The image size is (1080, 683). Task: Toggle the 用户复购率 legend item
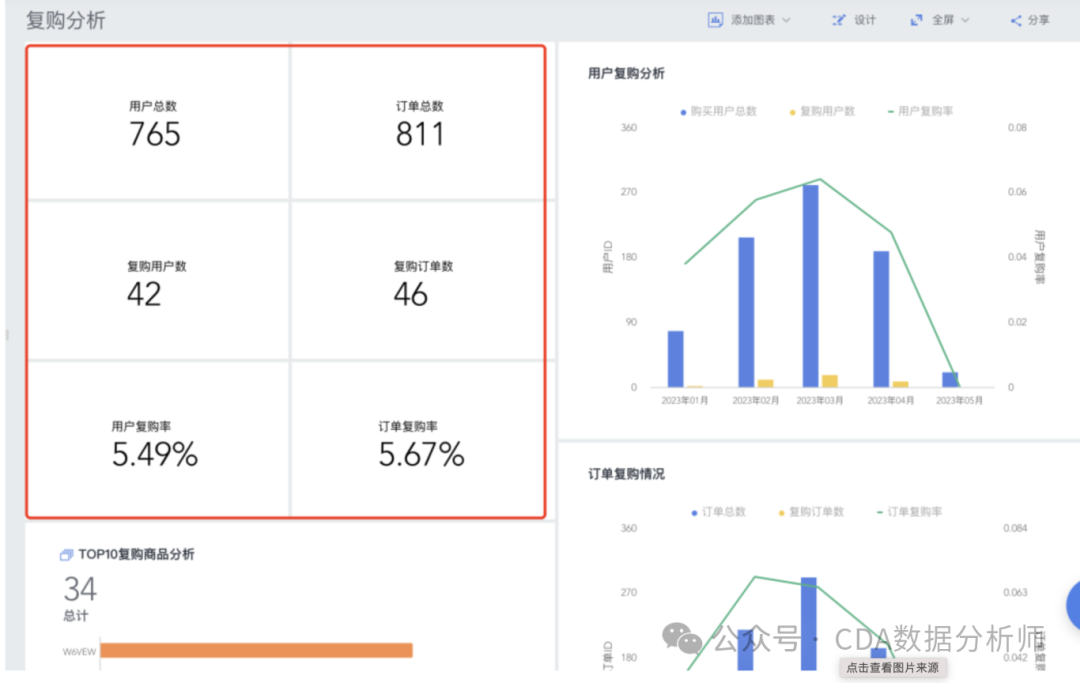tap(920, 111)
